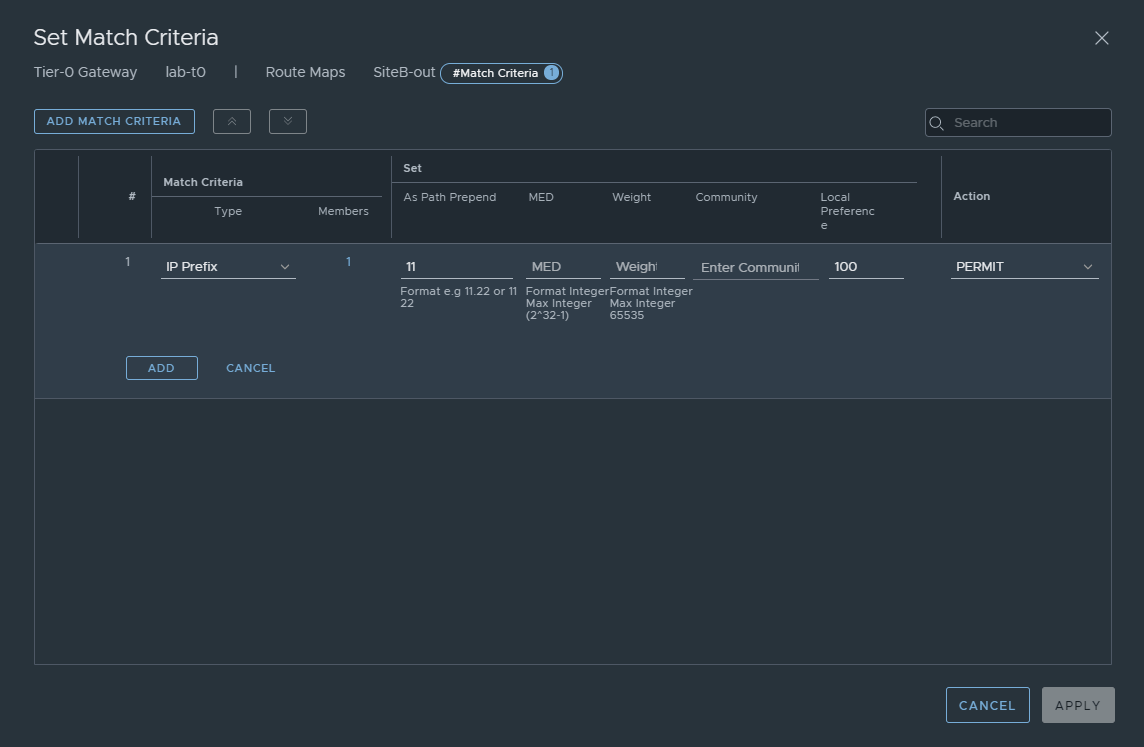Click the Type column header
The height and width of the screenshot is (747, 1144).
click(228, 211)
